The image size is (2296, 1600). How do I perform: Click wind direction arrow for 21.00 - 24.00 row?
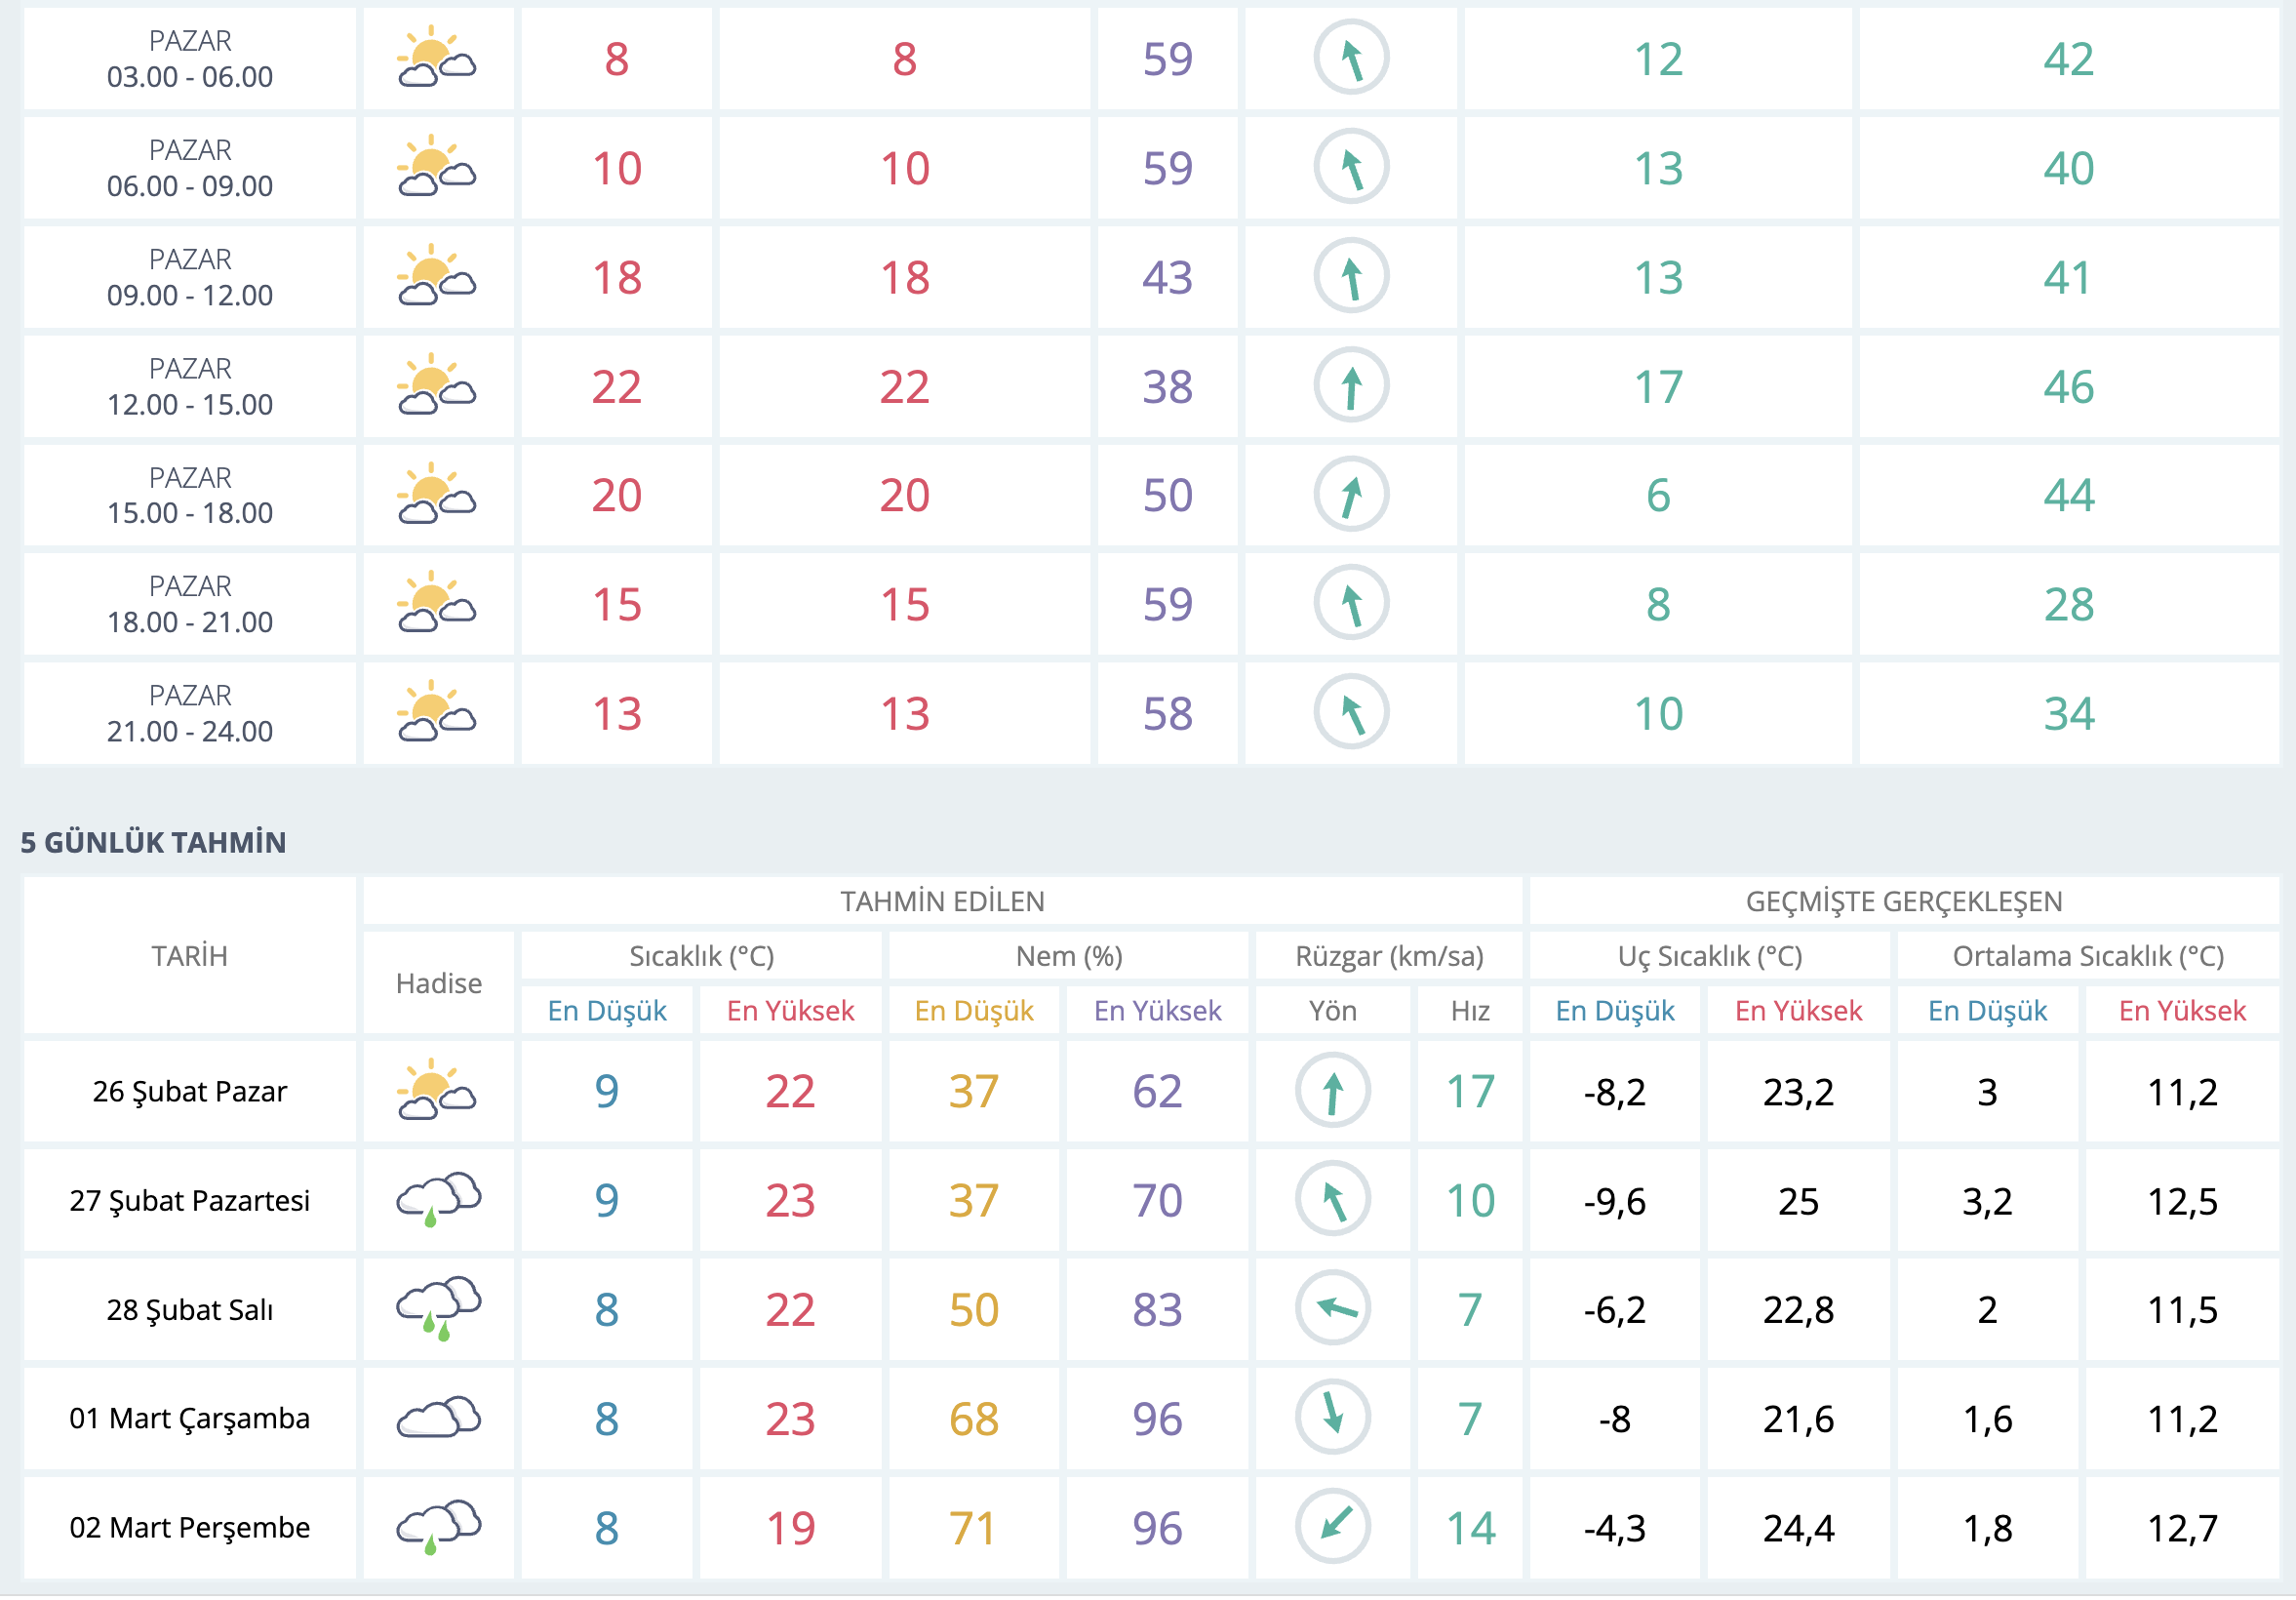tap(1351, 712)
